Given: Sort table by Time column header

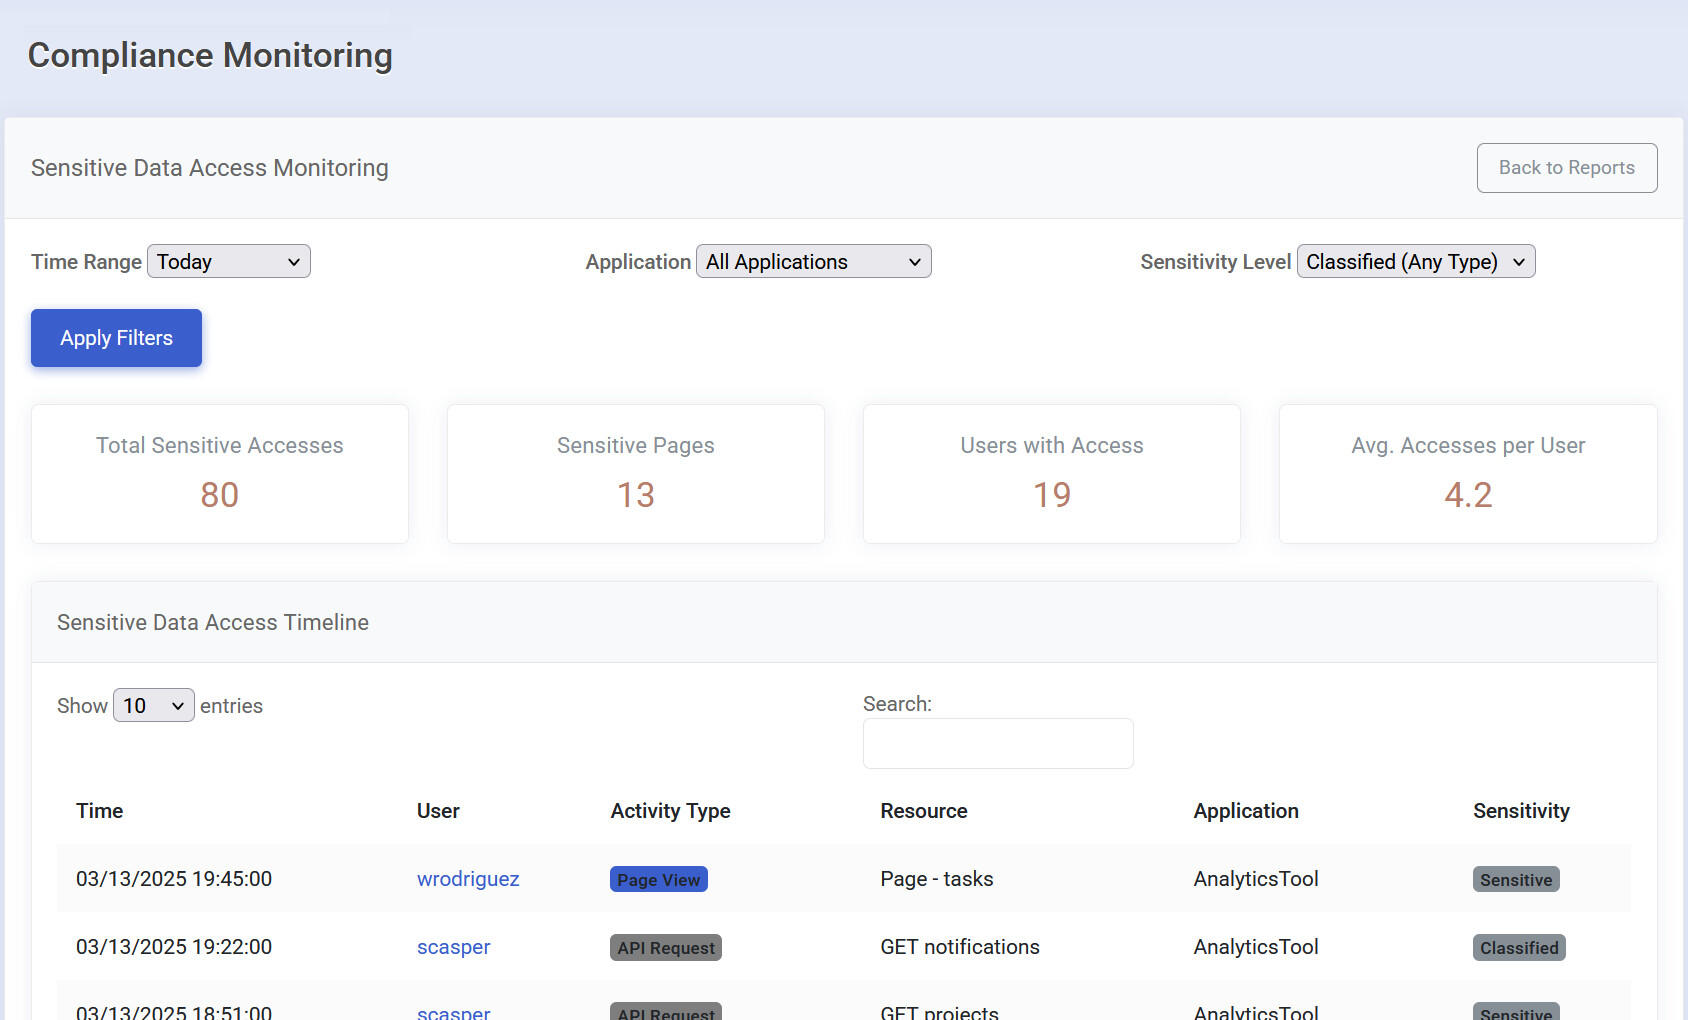Looking at the screenshot, I should click(x=100, y=811).
